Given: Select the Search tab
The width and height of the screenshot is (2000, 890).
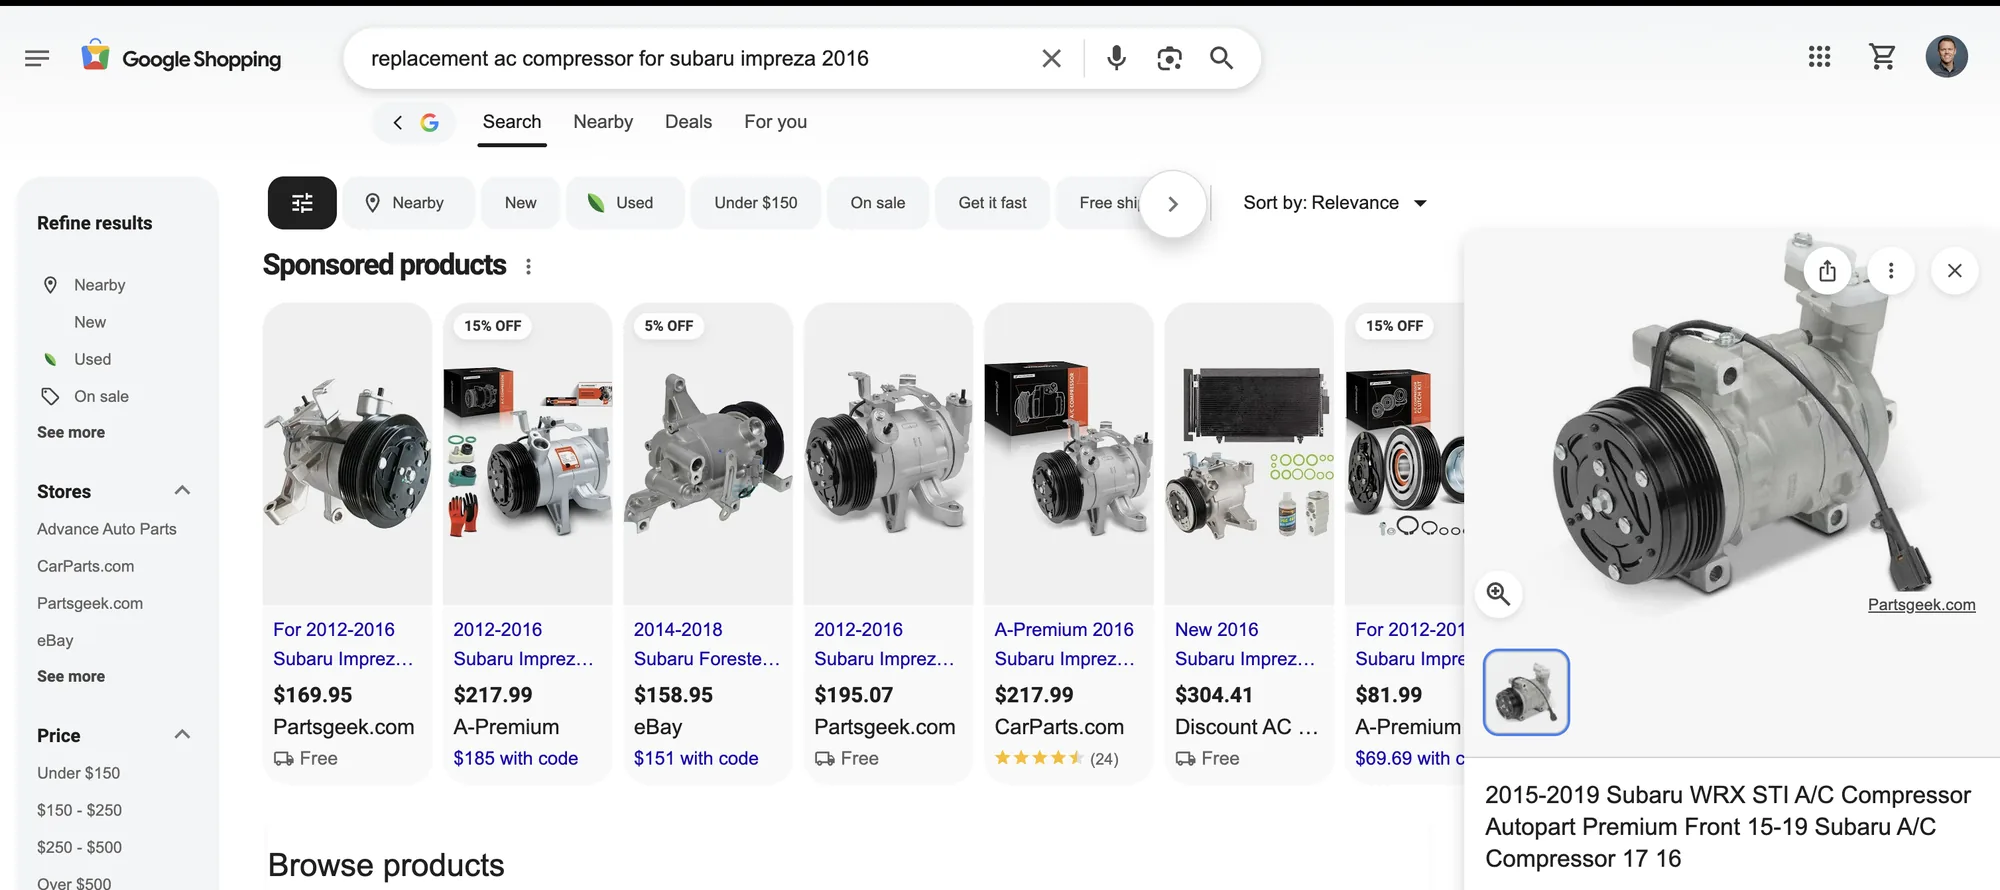Looking at the screenshot, I should [512, 122].
